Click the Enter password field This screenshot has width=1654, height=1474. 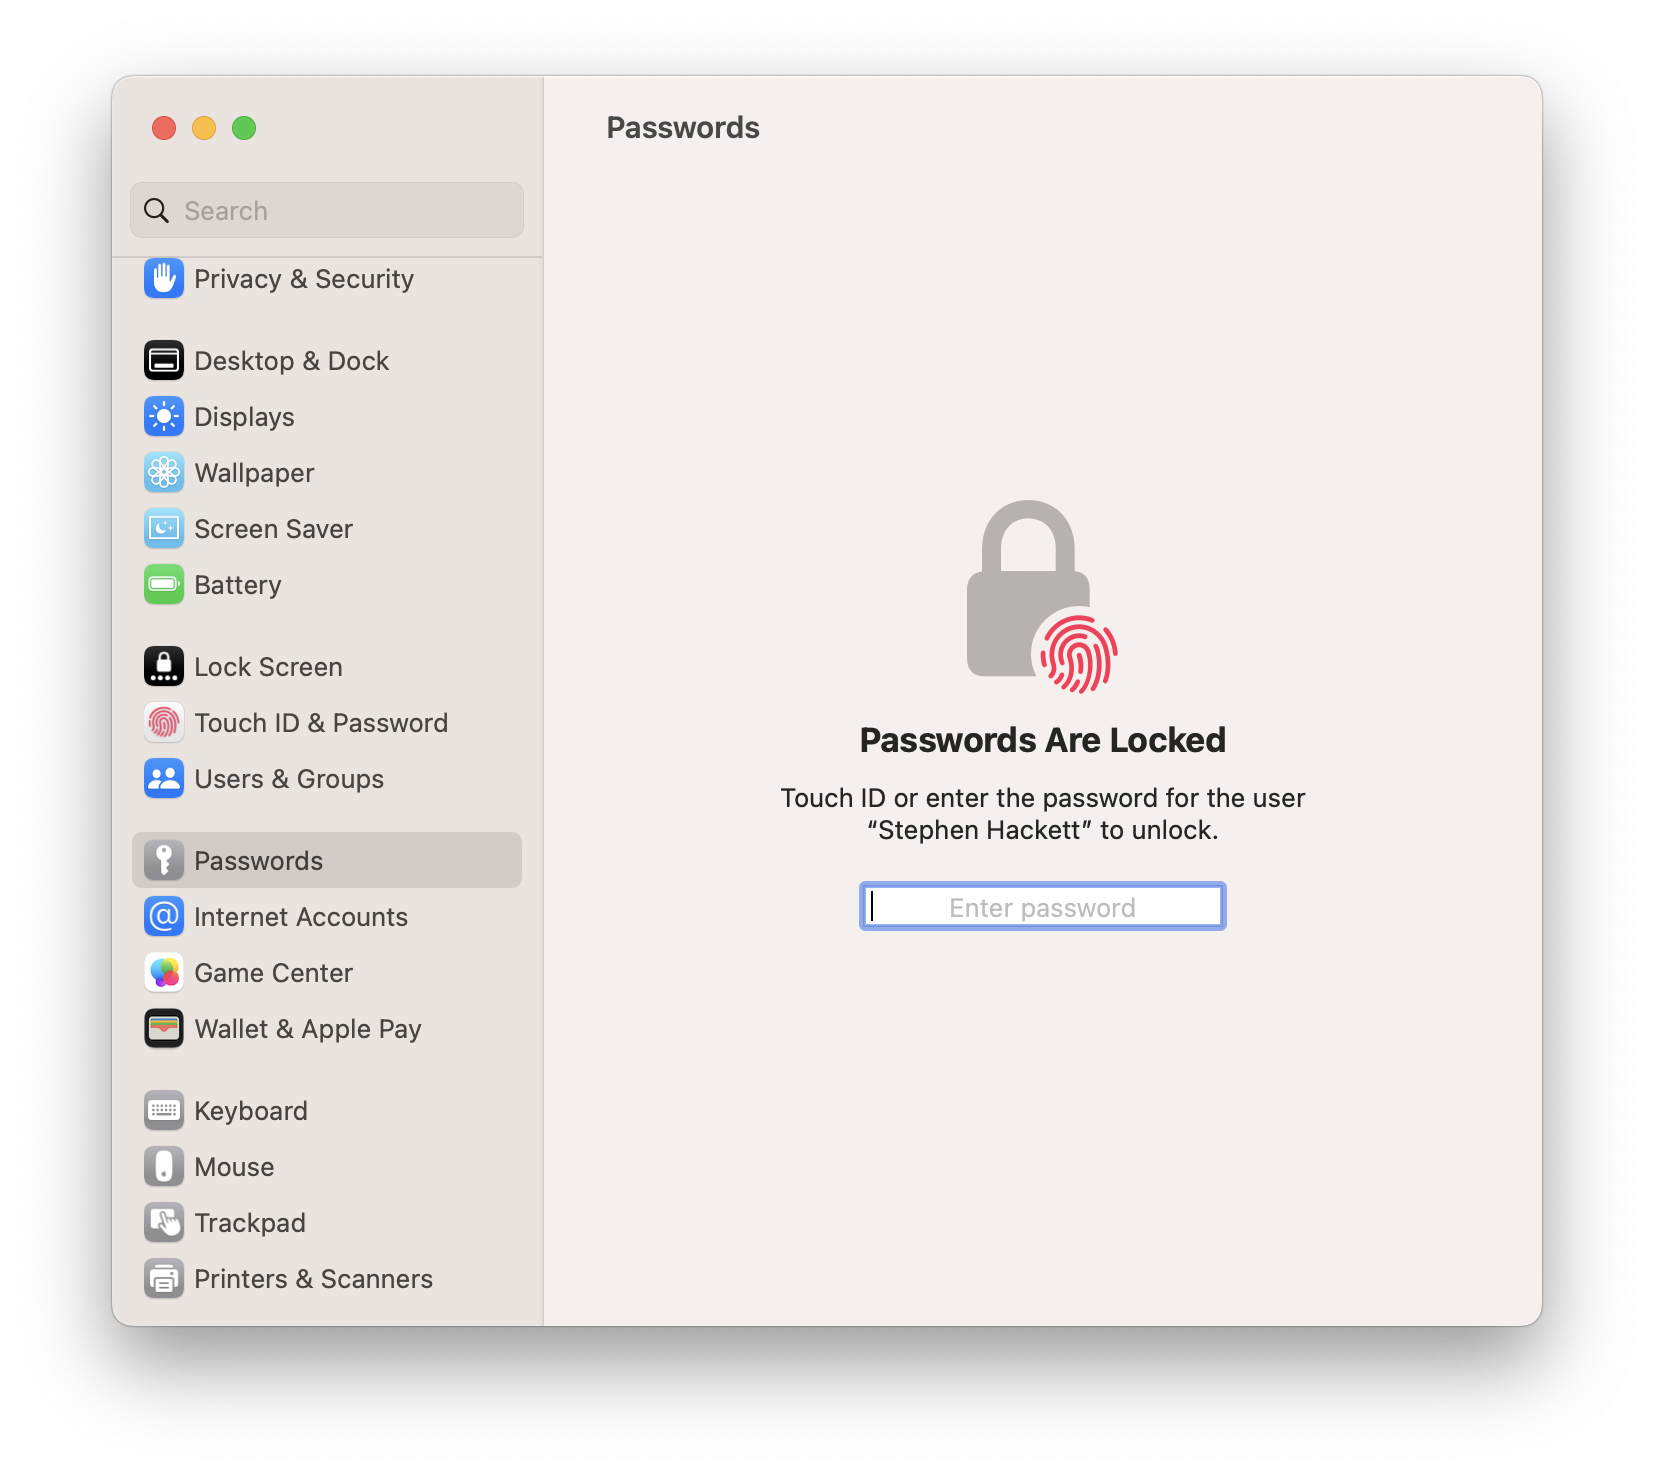coord(1042,907)
